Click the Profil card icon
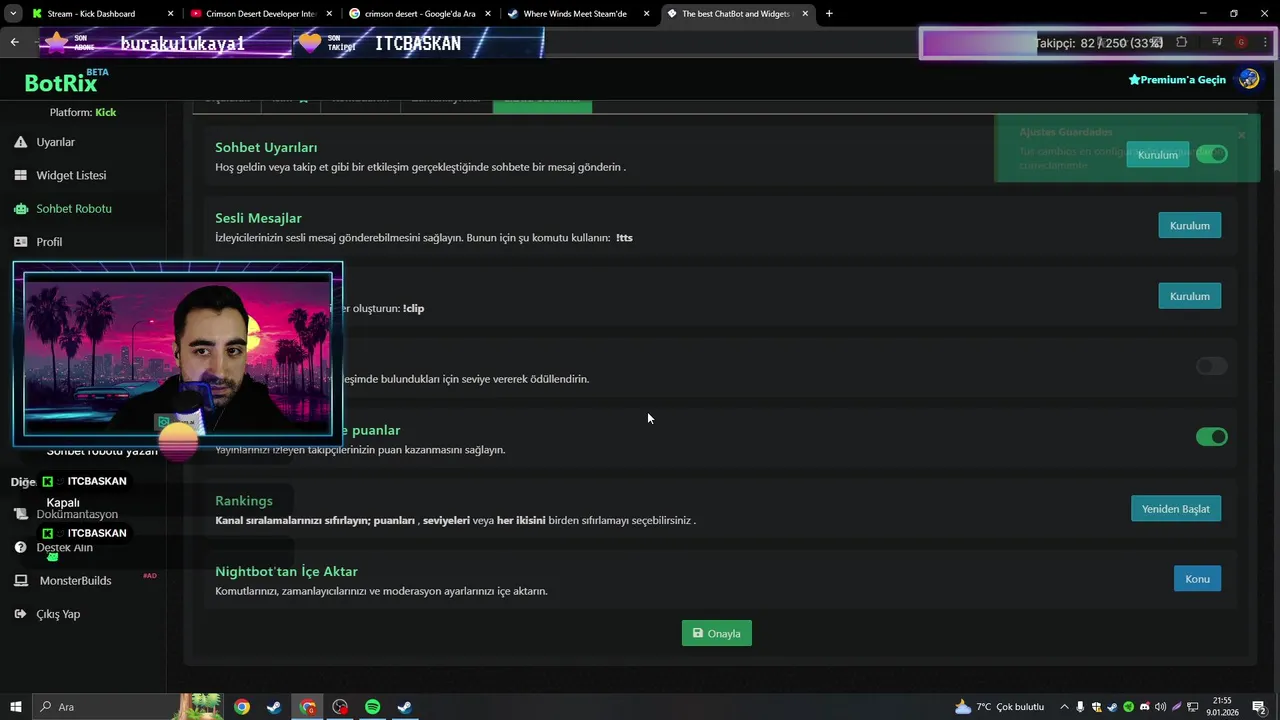Image resolution: width=1280 pixels, height=720 pixels. click(x=20, y=242)
